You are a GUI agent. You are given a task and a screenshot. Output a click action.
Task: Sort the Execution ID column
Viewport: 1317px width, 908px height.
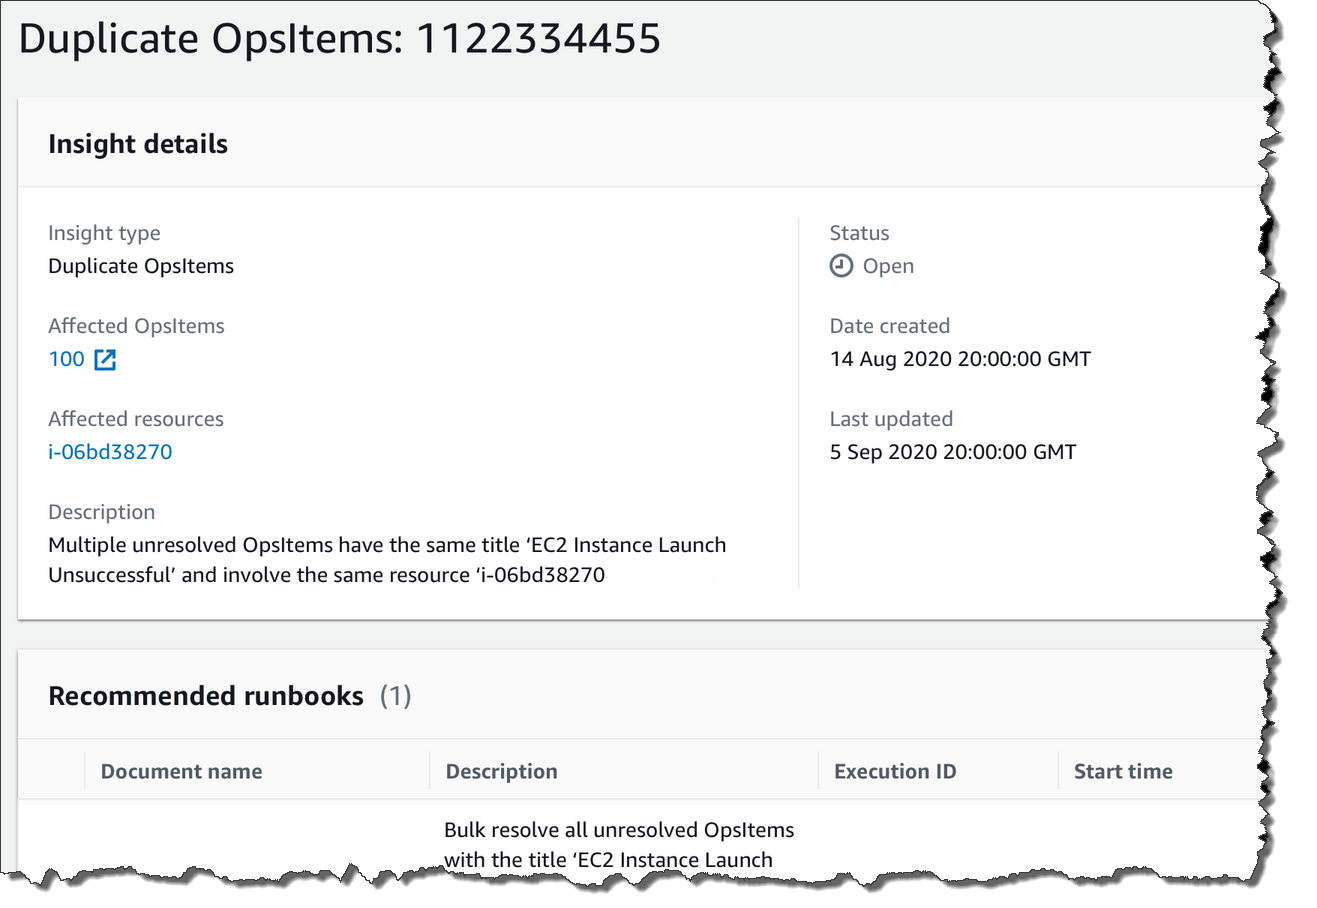895,771
